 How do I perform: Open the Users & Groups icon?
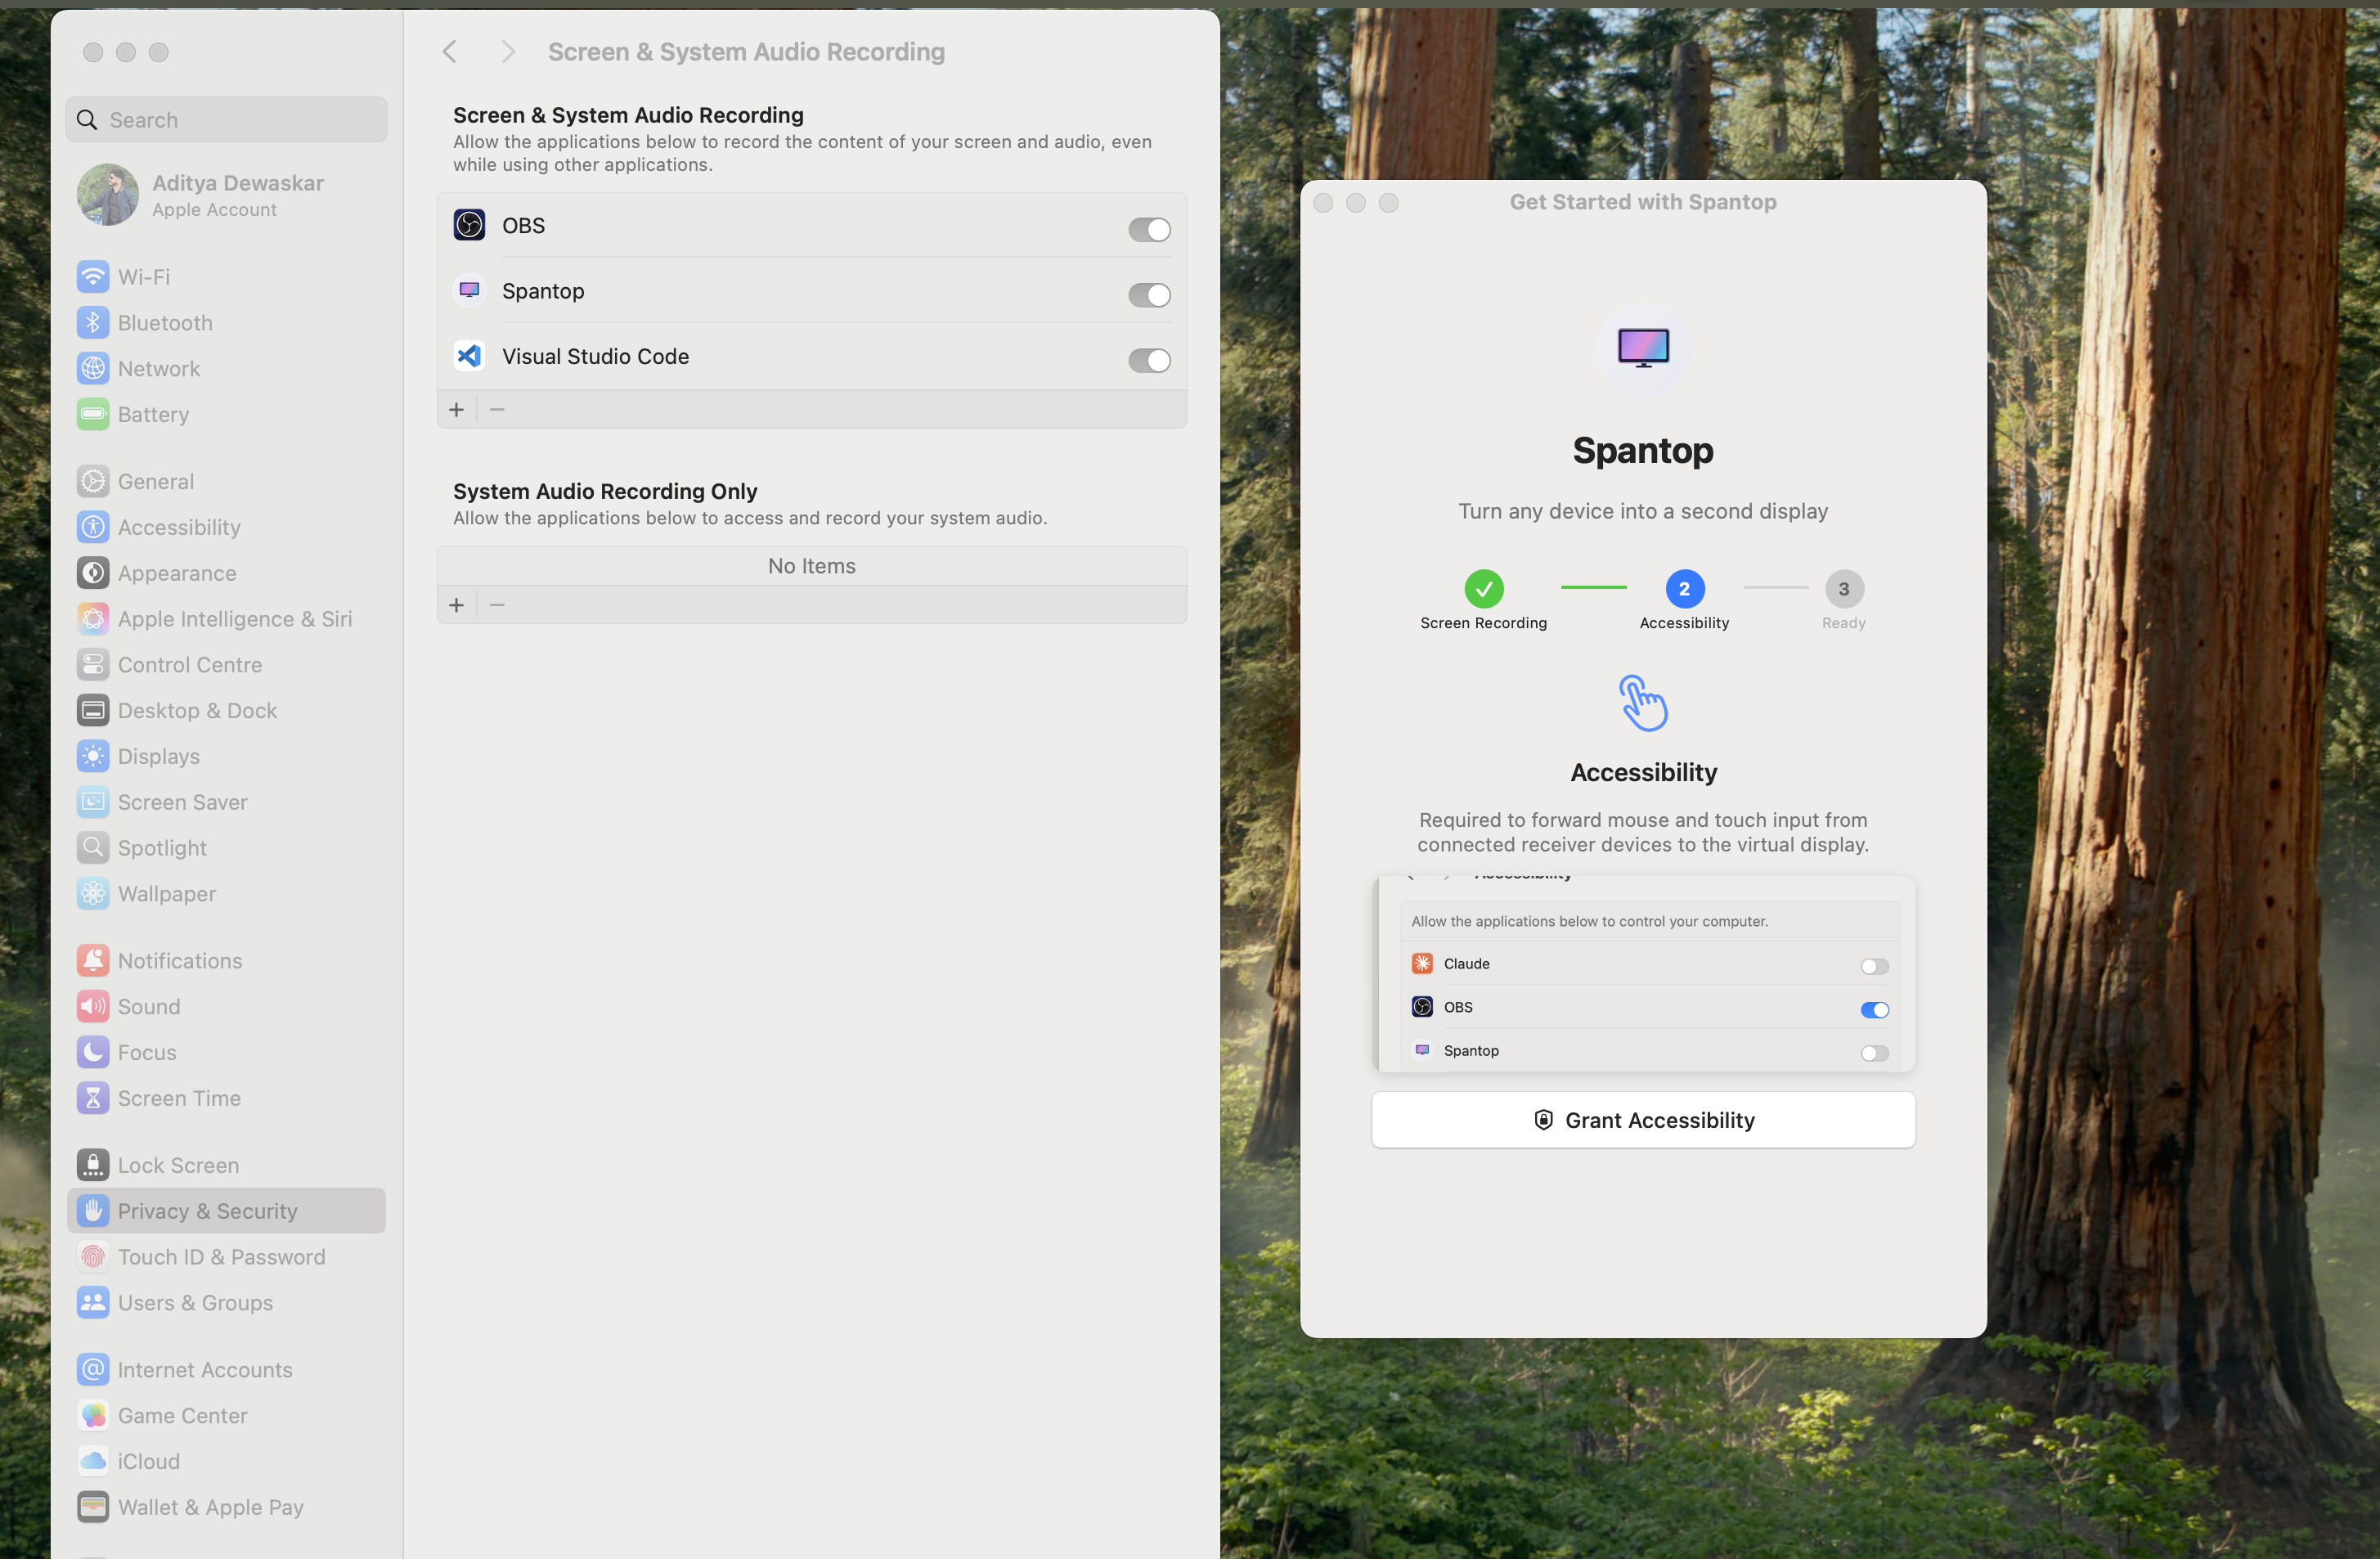tap(93, 1303)
